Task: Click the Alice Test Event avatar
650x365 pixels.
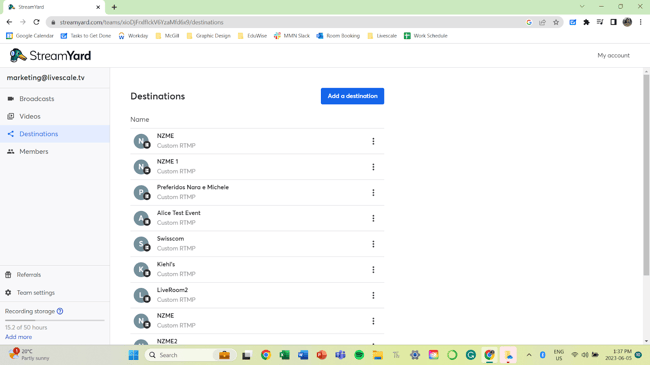Action: point(141,218)
